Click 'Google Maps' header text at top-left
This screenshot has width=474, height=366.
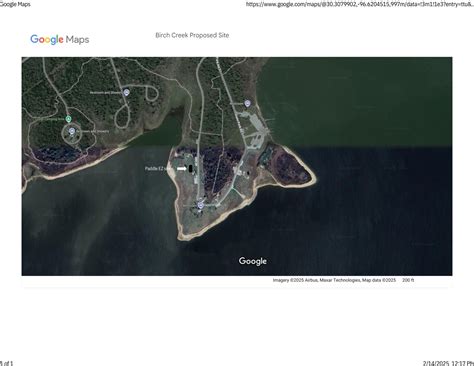(x=15, y=4)
